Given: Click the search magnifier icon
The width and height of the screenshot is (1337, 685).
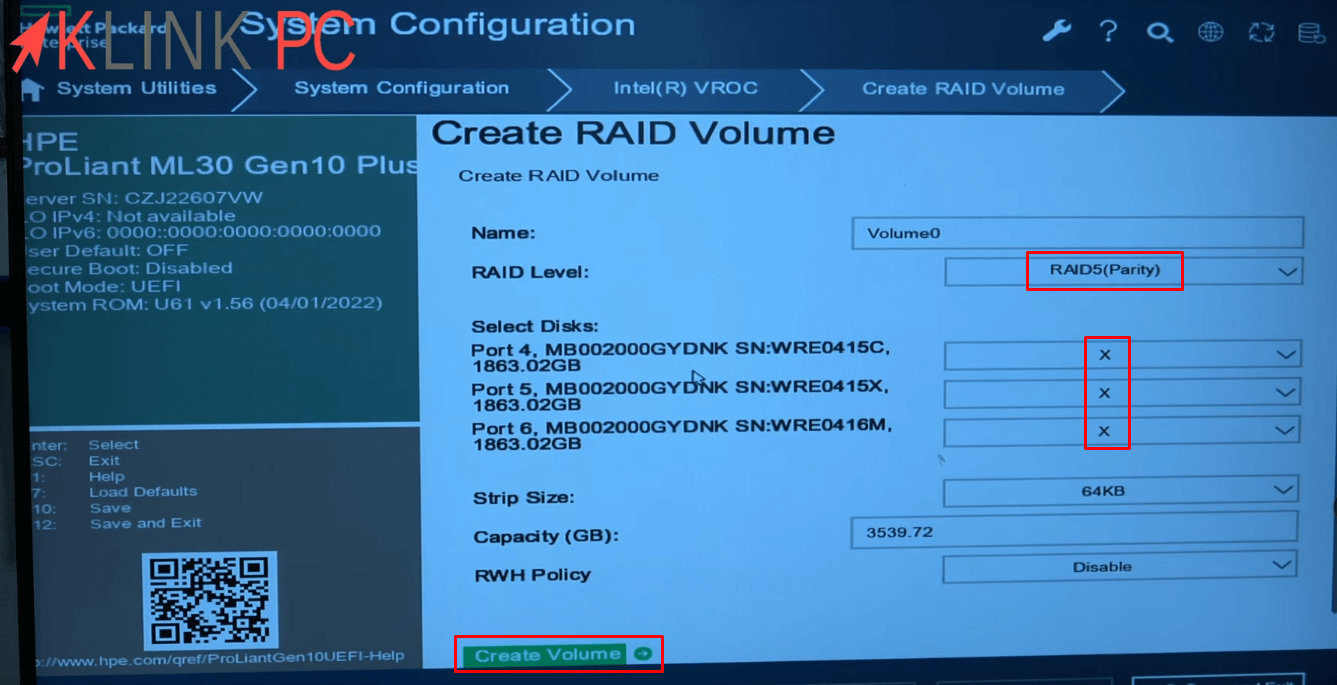Looking at the screenshot, I should click(x=1160, y=31).
